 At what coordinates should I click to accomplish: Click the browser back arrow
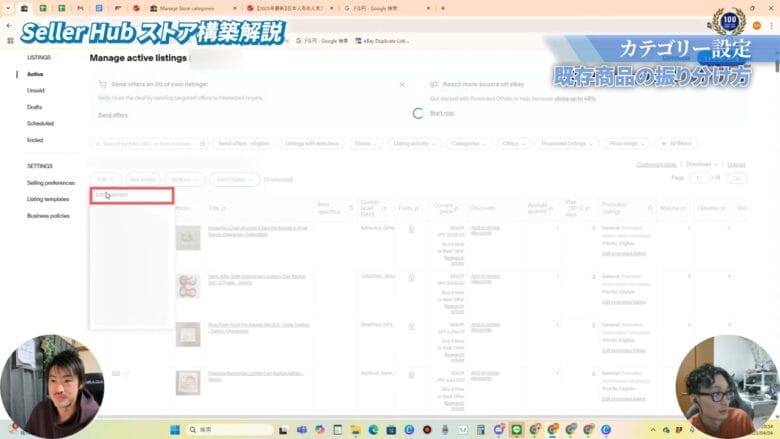[9, 25]
